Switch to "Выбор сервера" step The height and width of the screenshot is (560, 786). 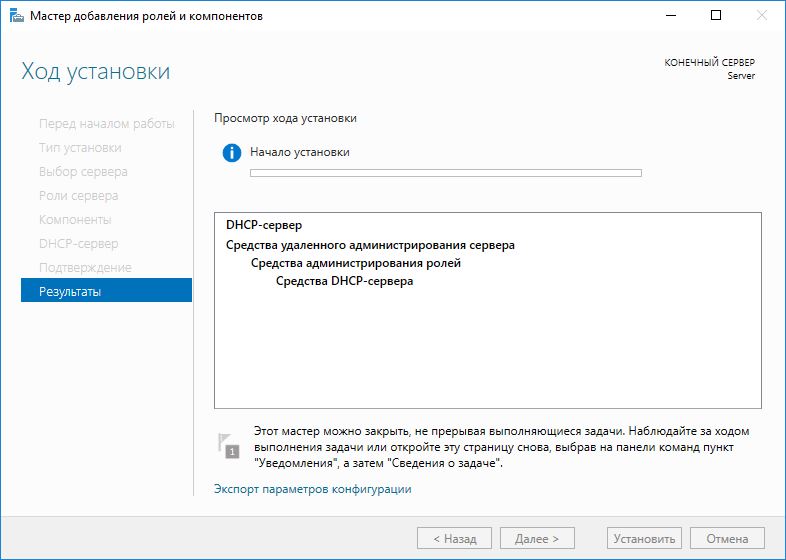83,171
